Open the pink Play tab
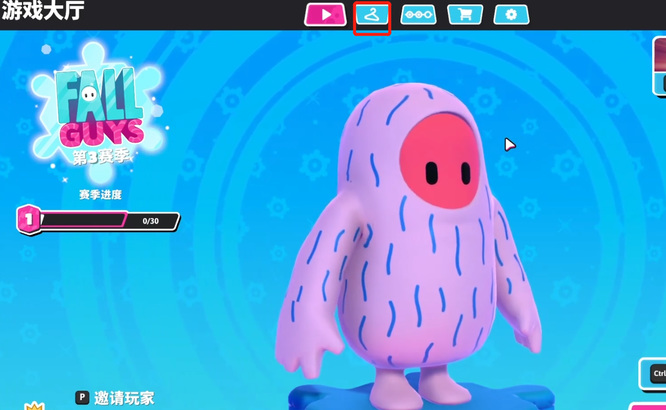Viewport: 666px width, 410px height. [325, 15]
